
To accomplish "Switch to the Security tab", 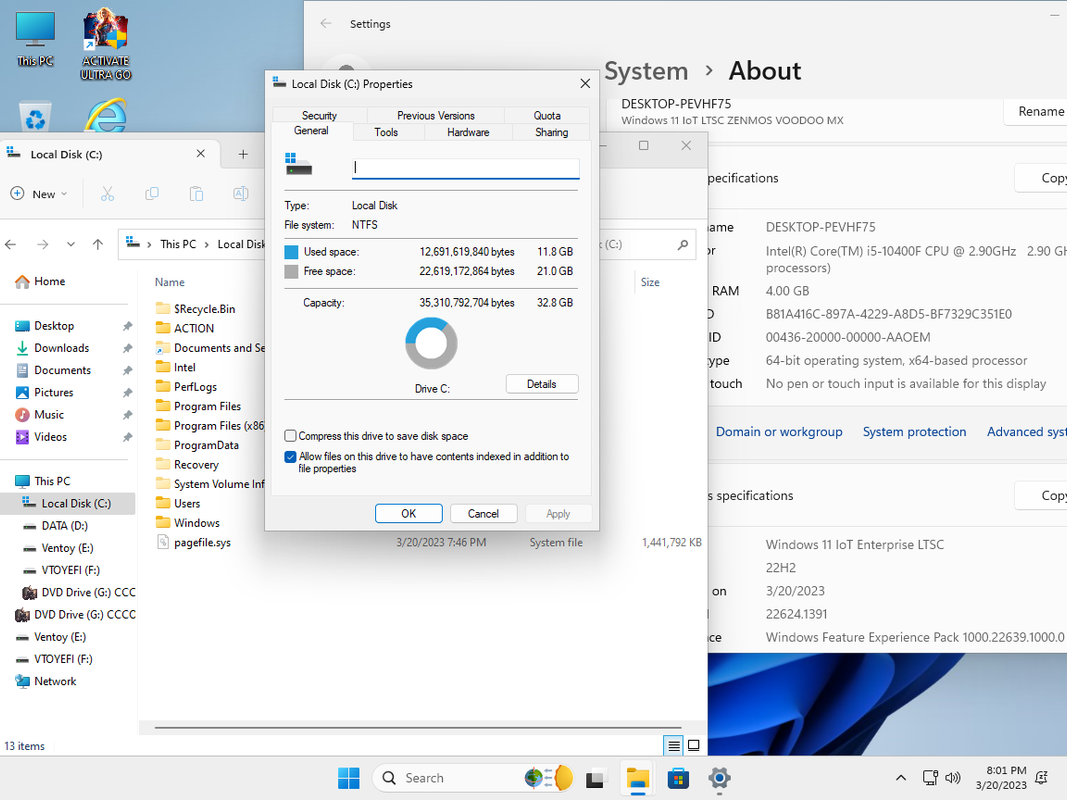I will click(319, 116).
